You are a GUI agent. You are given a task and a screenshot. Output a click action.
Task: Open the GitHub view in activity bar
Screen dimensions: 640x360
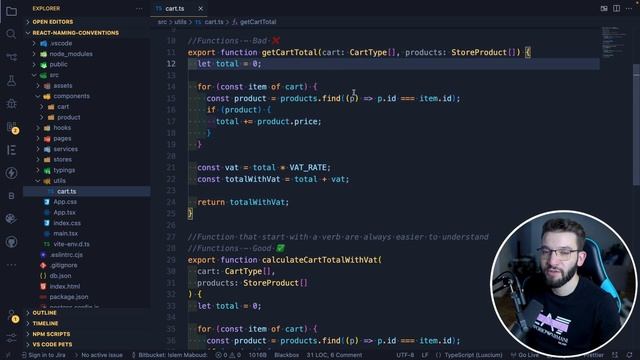pyautogui.click(x=11, y=242)
